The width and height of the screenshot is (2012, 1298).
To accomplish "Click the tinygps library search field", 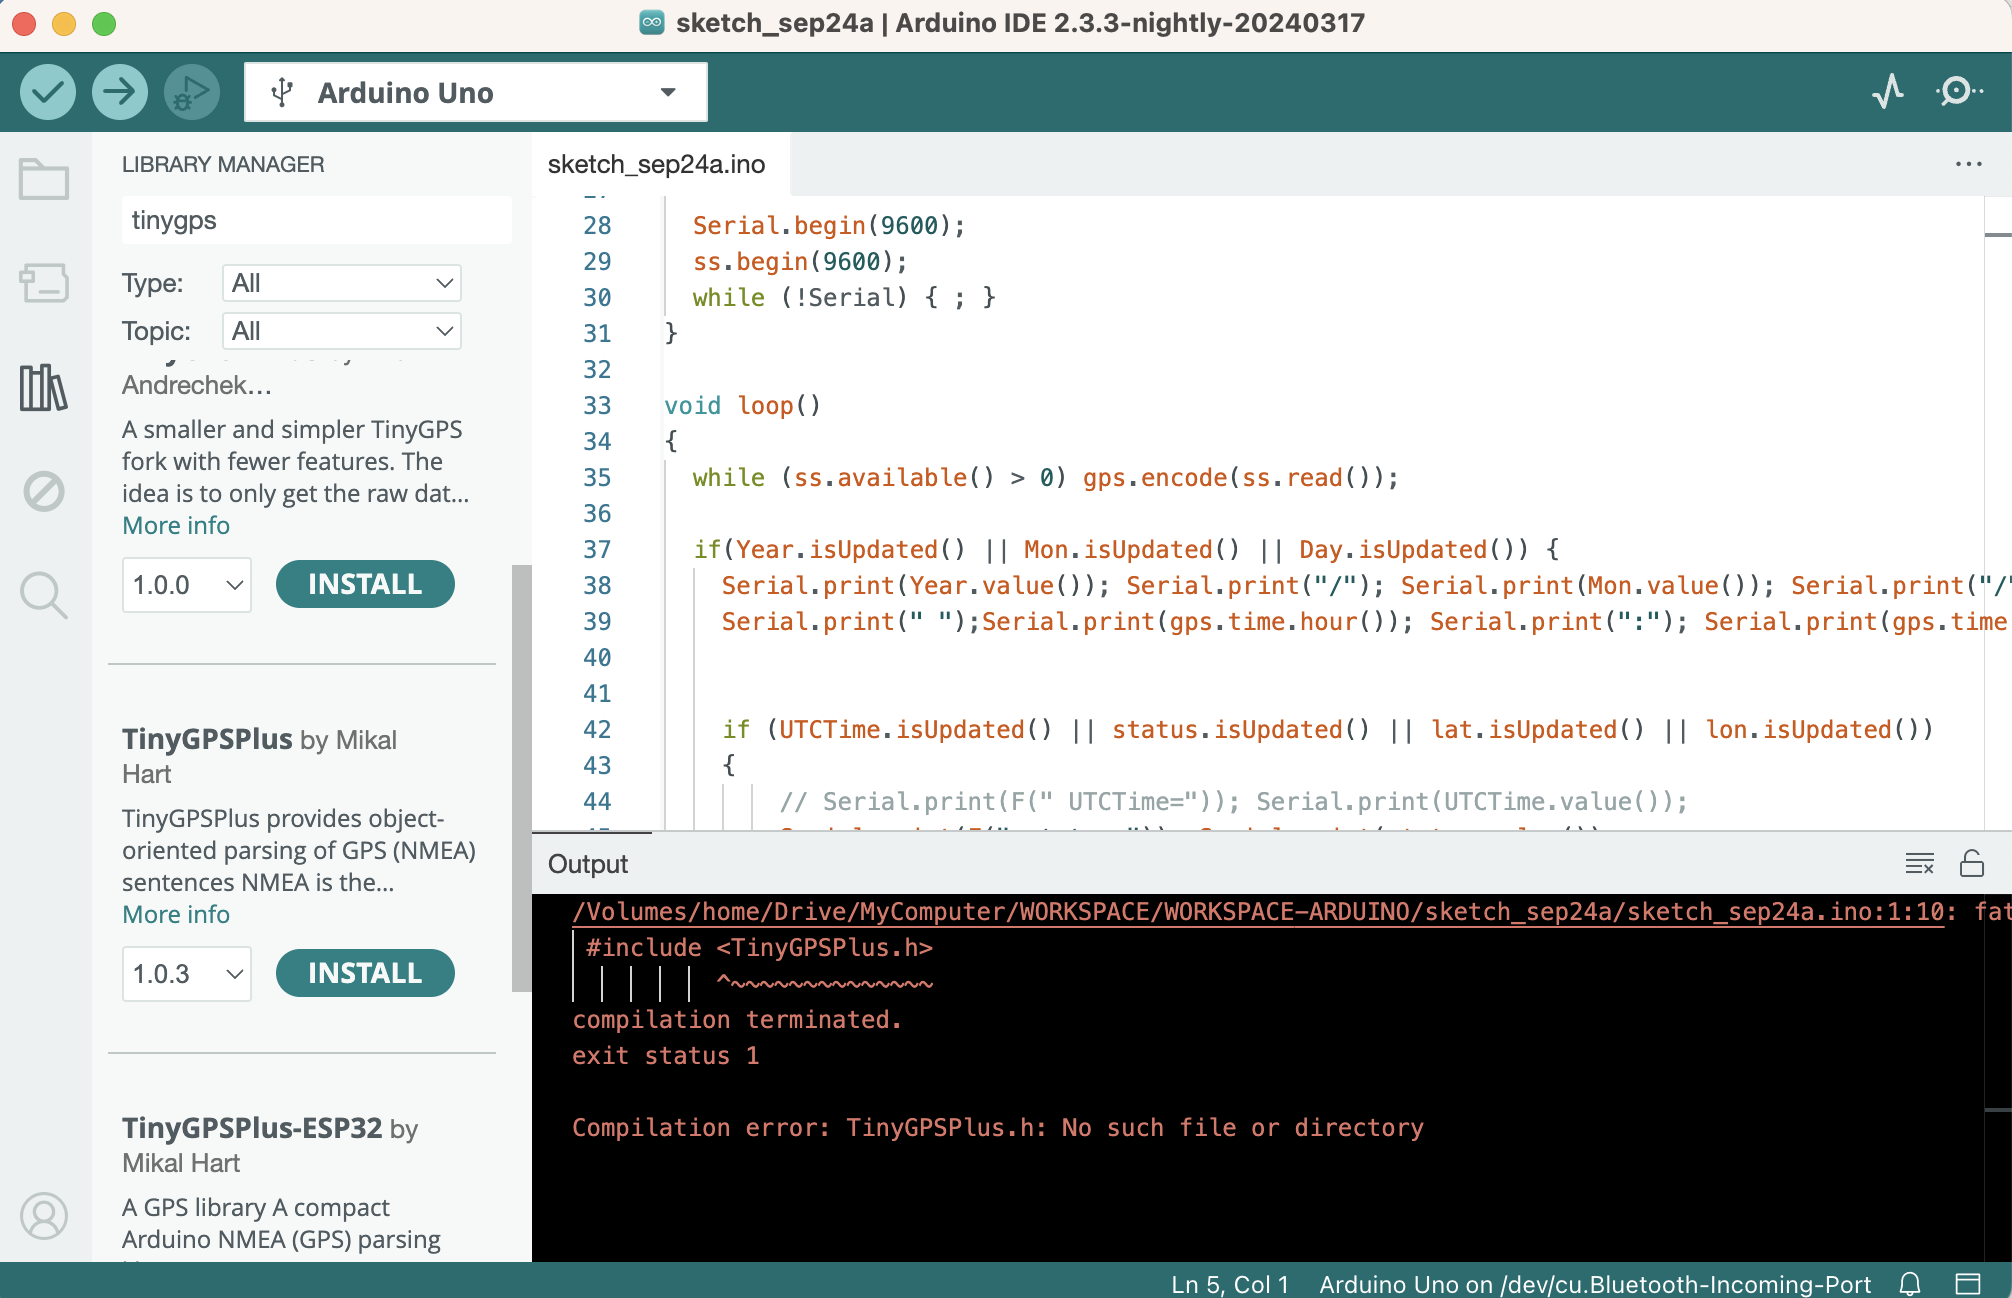I will coord(316,220).
